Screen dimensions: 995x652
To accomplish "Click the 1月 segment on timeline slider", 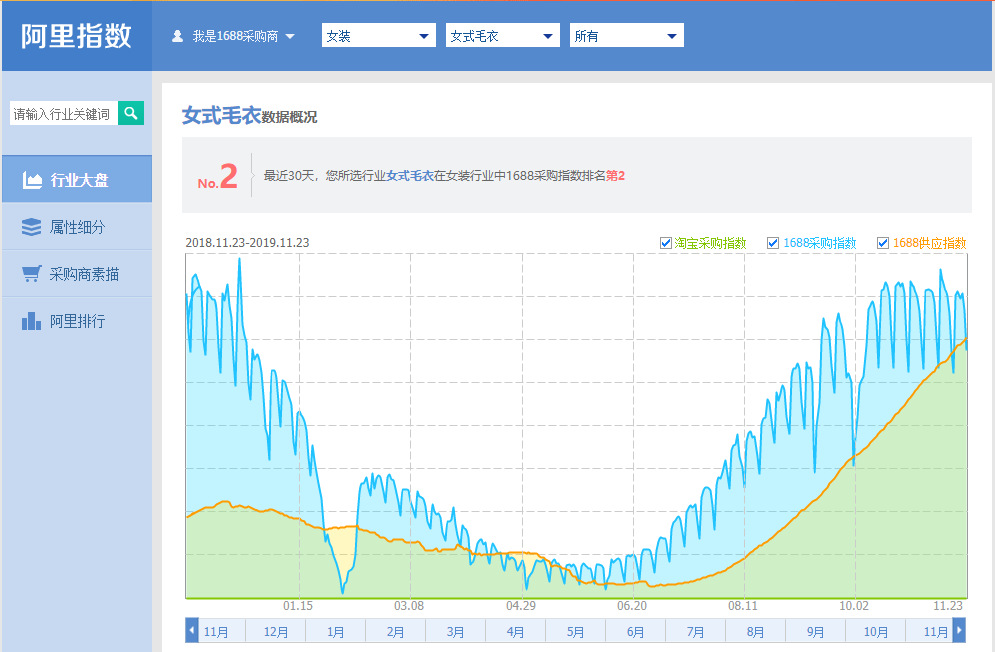I will pos(335,632).
